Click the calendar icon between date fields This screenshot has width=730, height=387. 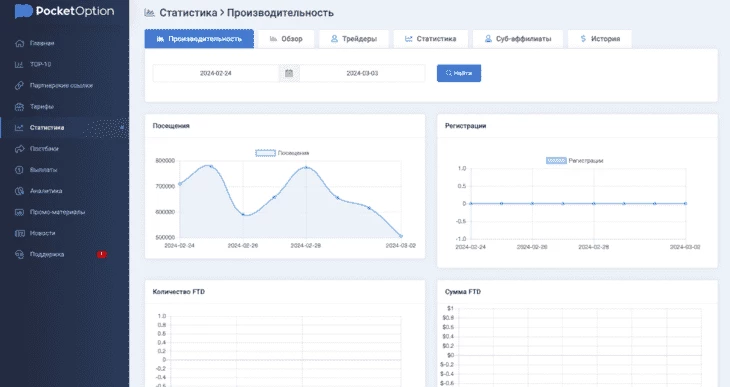(x=289, y=73)
